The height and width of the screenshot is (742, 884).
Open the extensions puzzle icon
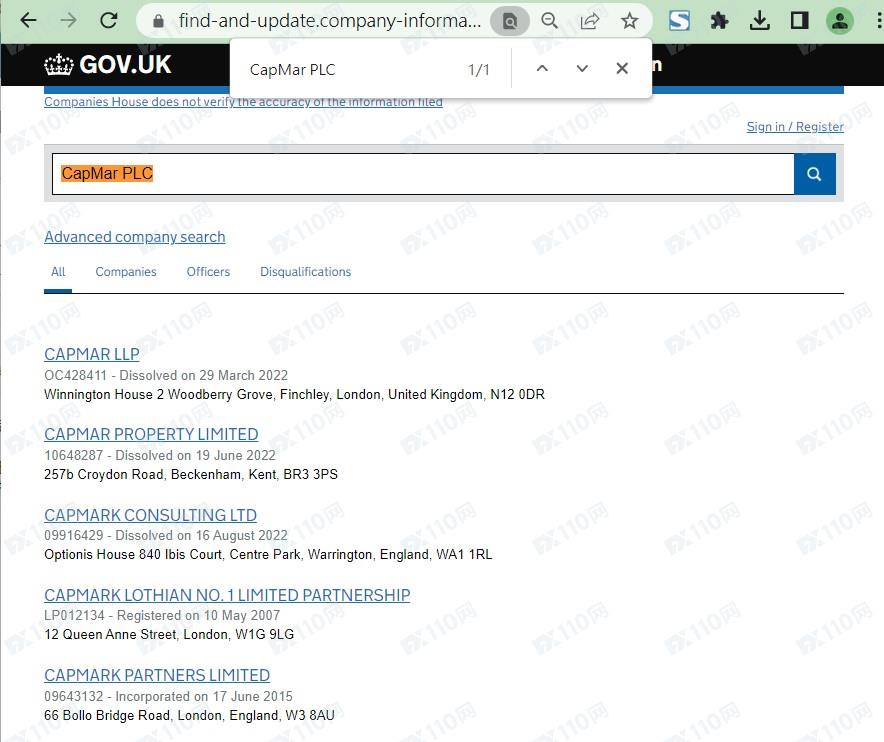tap(719, 20)
